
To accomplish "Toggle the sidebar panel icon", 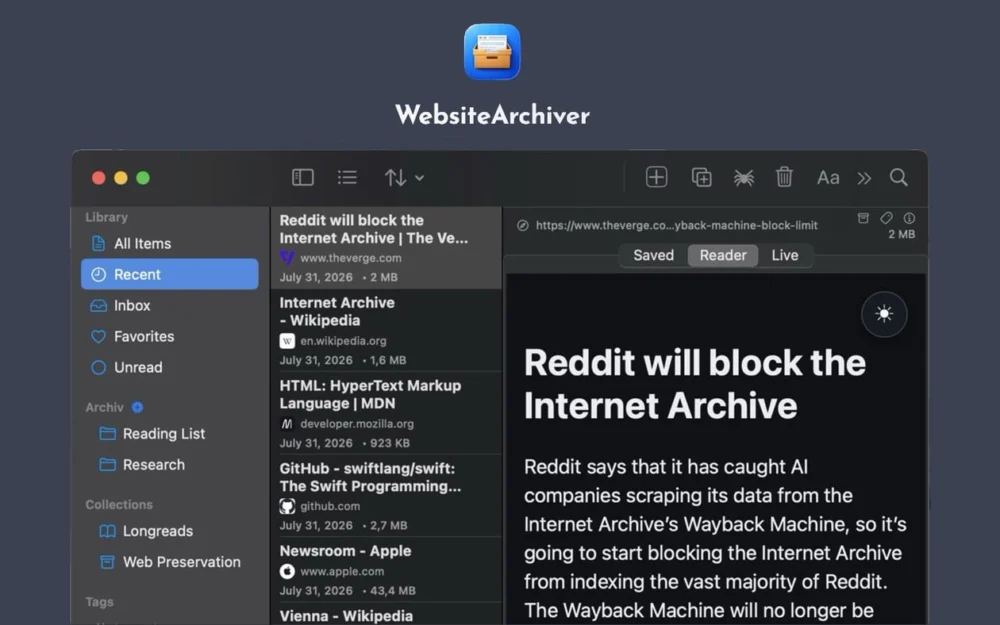I will click(302, 177).
